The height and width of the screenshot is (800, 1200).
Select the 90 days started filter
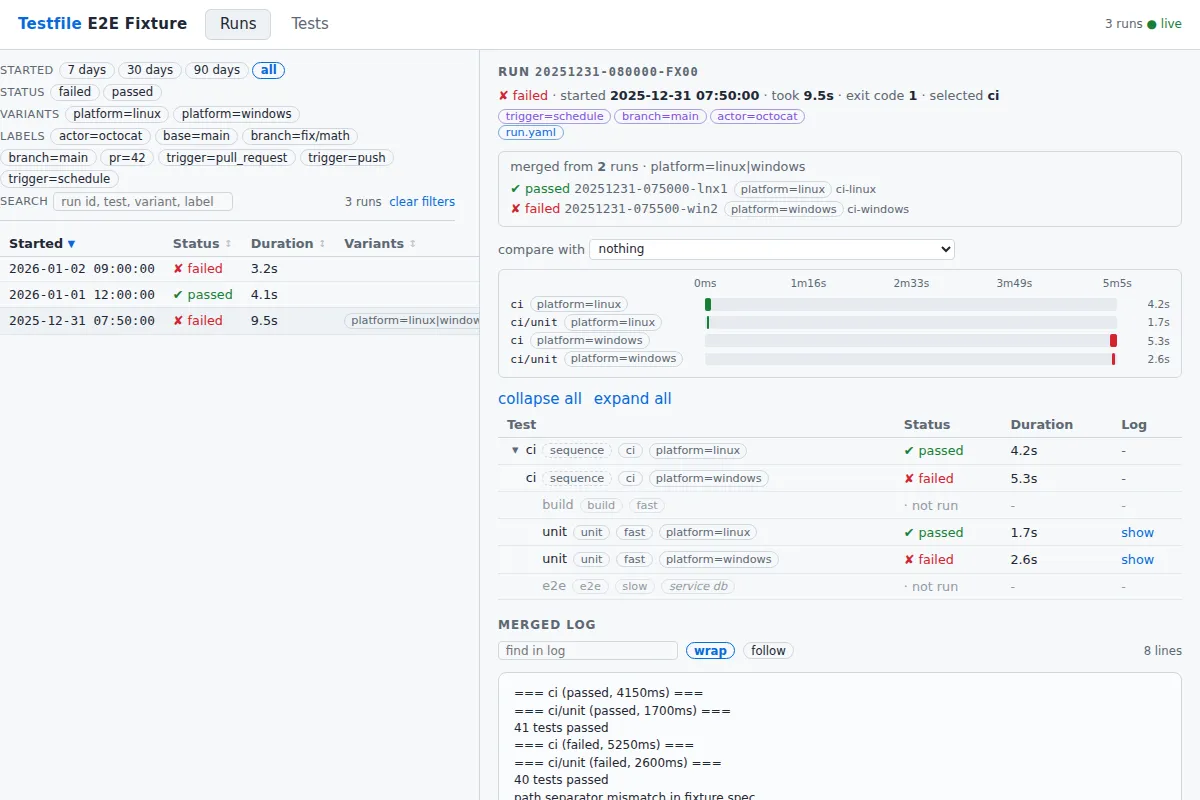click(217, 70)
